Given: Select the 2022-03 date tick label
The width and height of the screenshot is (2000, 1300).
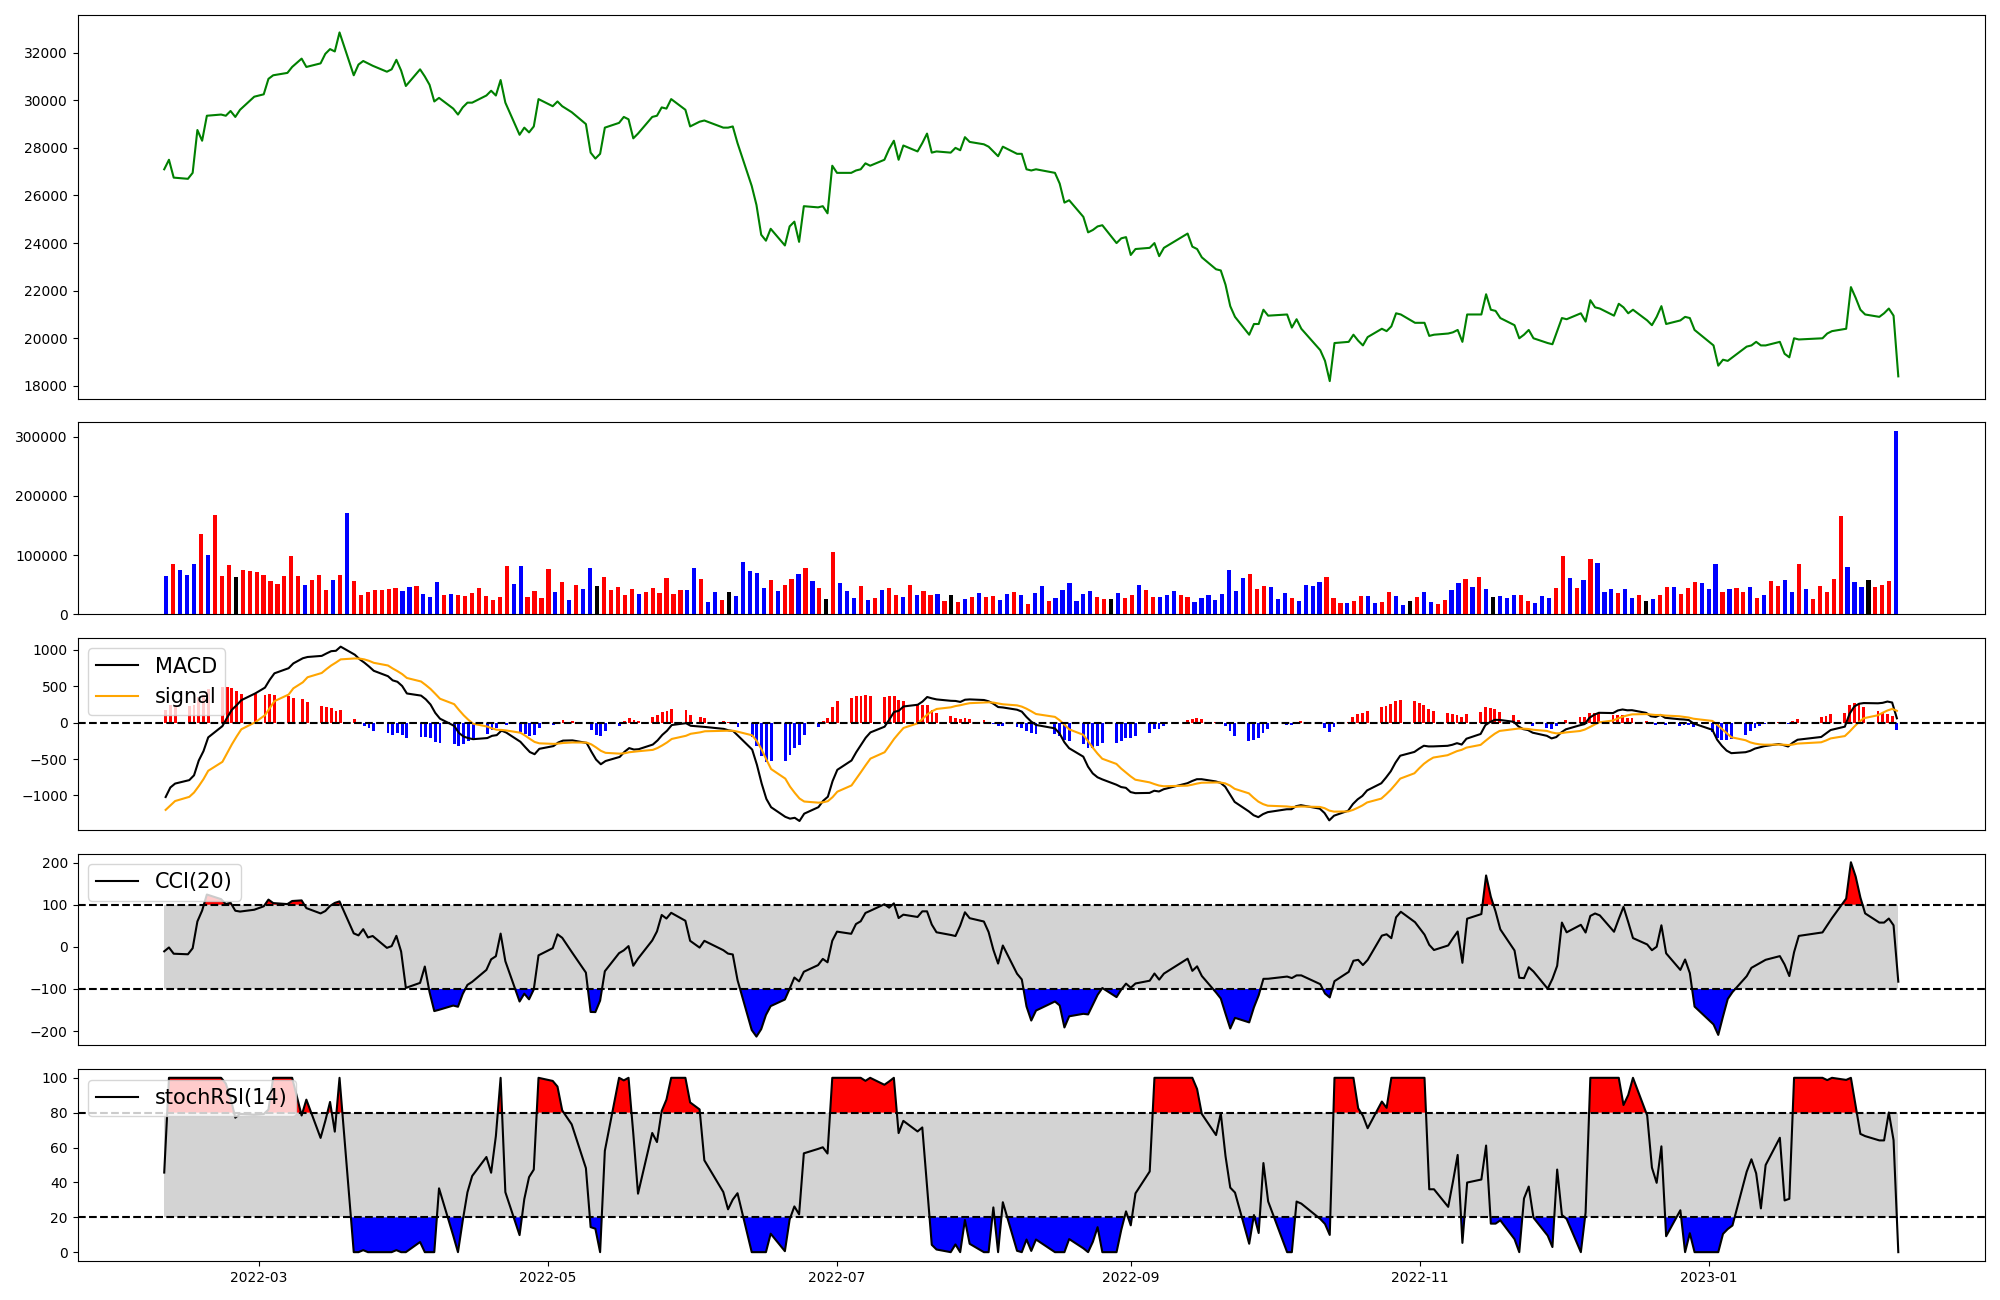Looking at the screenshot, I should 258,1277.
